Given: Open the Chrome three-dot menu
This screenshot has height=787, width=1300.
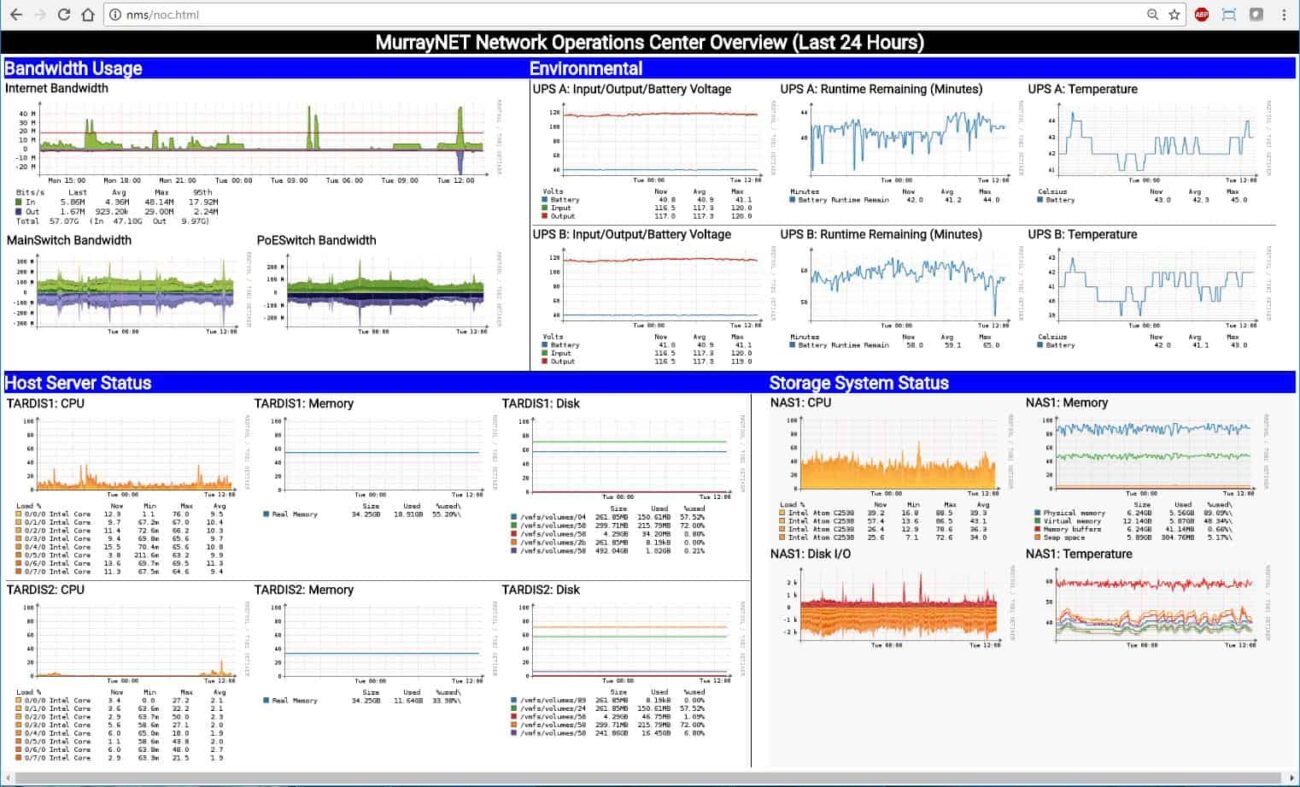Looking at the screenshot, I should (1284, 15).
